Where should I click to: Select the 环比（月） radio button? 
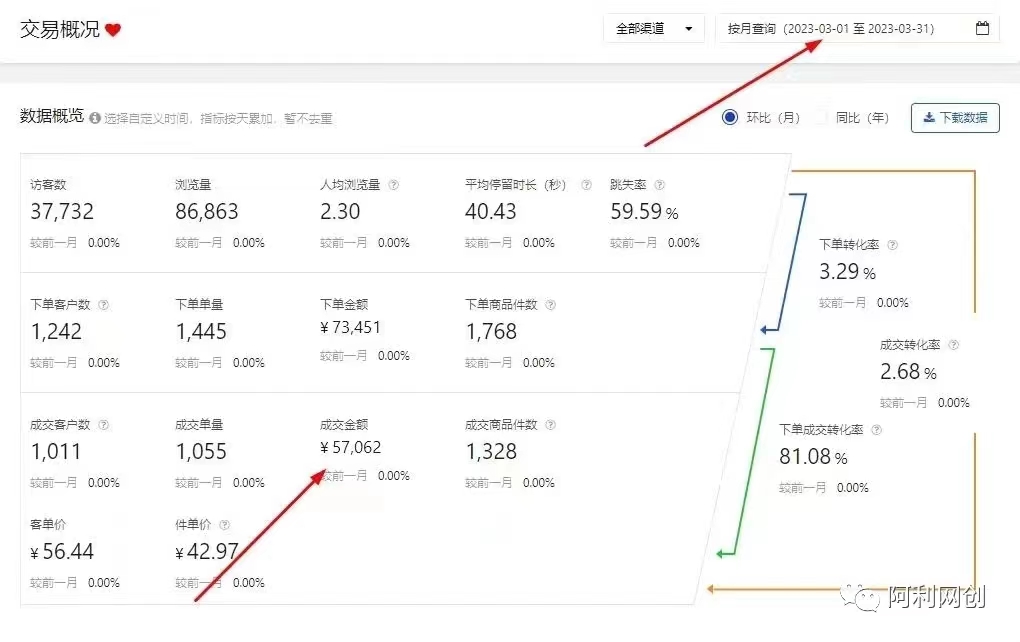730,117
